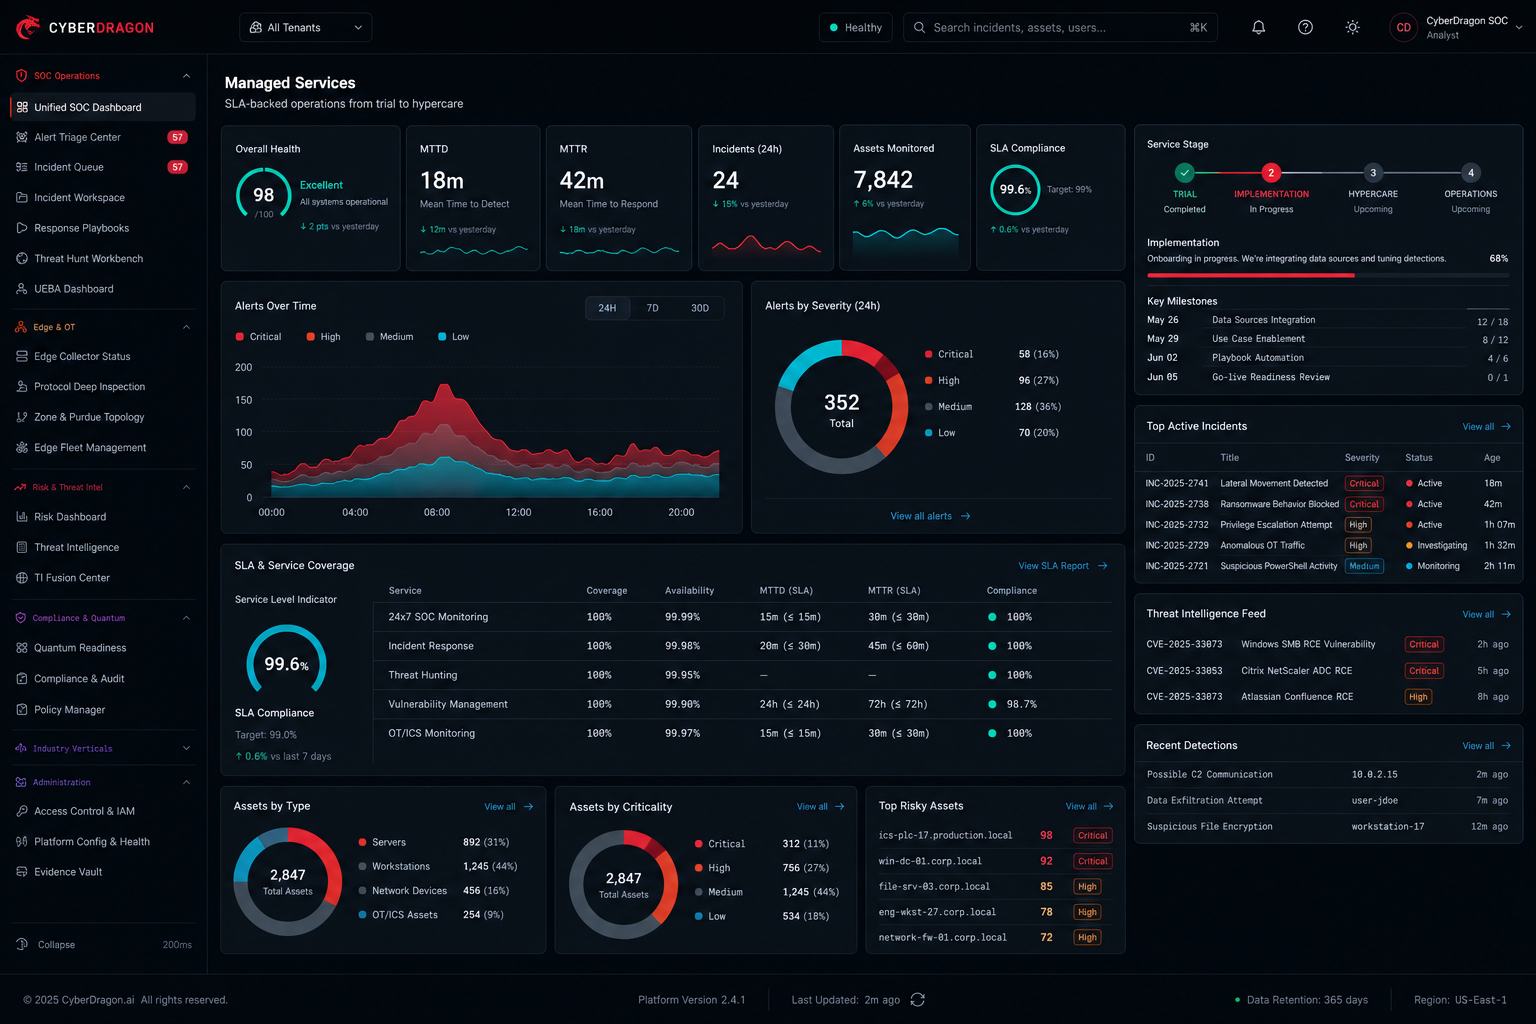The image size is (1536, 1024).
Task: Toggle the Critical series in Alerts Over Time
Action: 258,337
